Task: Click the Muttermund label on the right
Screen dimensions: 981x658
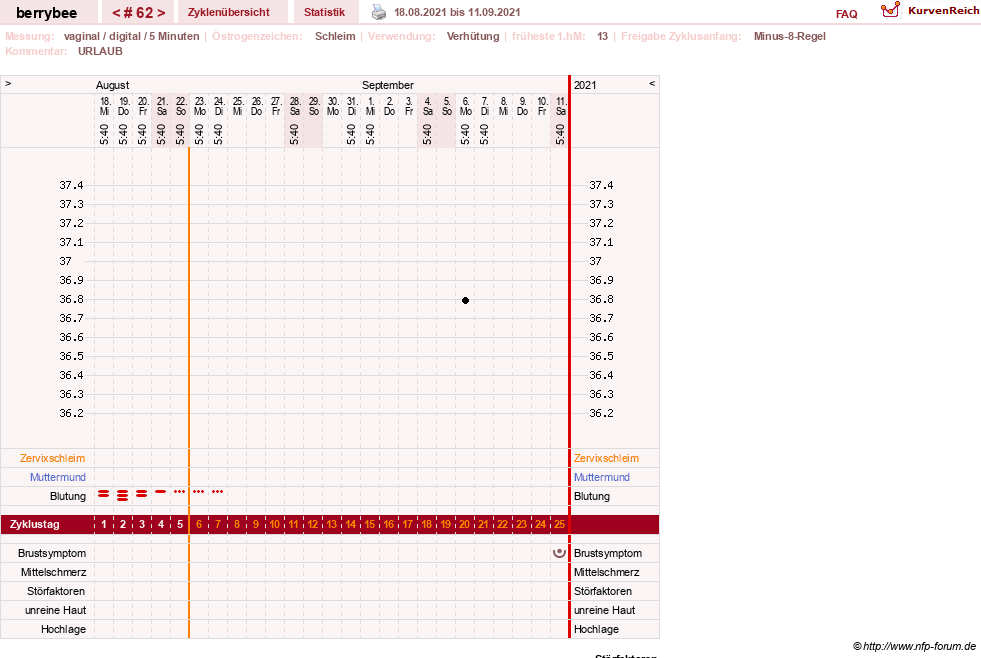Action: pyautogui.click(x=602, y=477)
